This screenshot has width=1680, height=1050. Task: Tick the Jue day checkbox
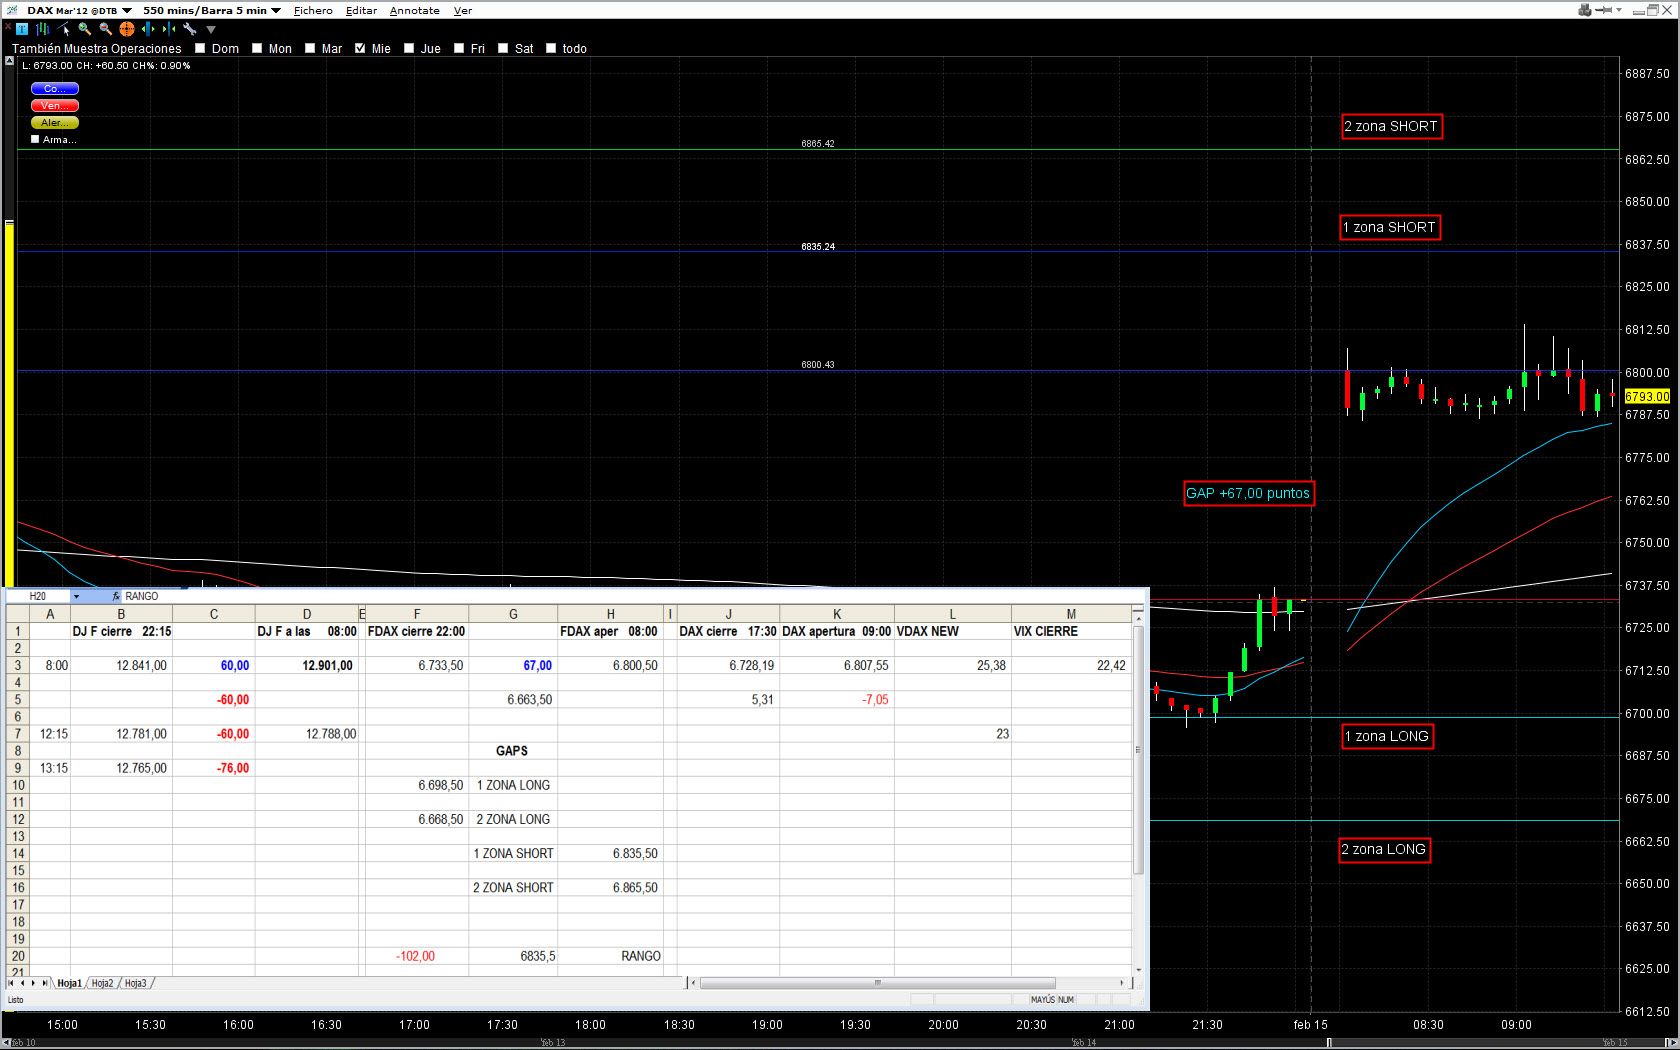point(409,48)
